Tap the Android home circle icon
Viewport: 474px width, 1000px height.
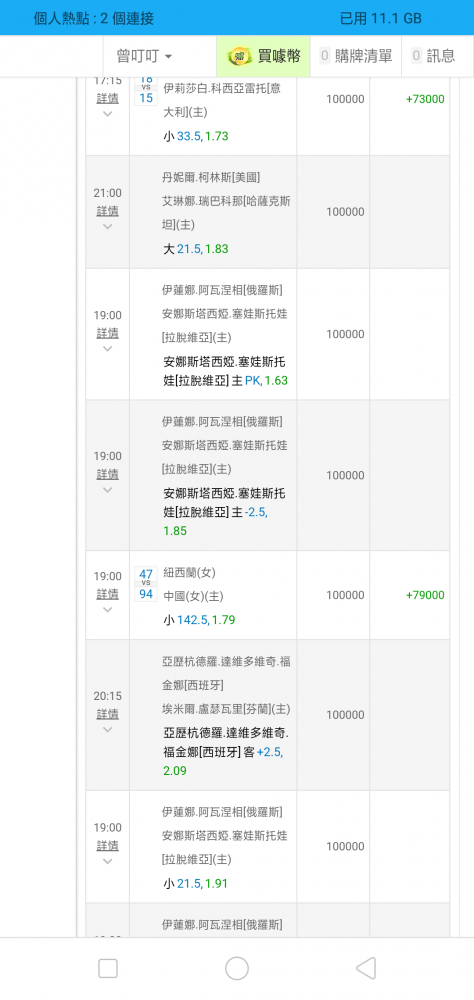tap(237, 968)
